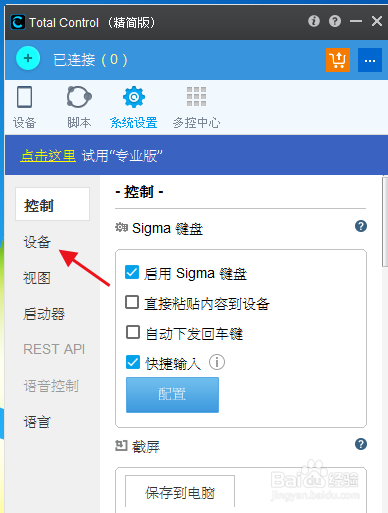
Task: Click the vertical scrollbar of settings panel
Action: point(385,222)
